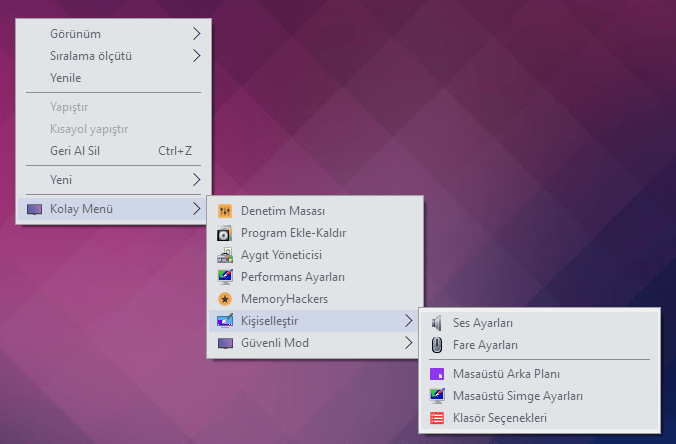
Task: Open Klasör Seçenekleri
Action: [x=539, y=418]
